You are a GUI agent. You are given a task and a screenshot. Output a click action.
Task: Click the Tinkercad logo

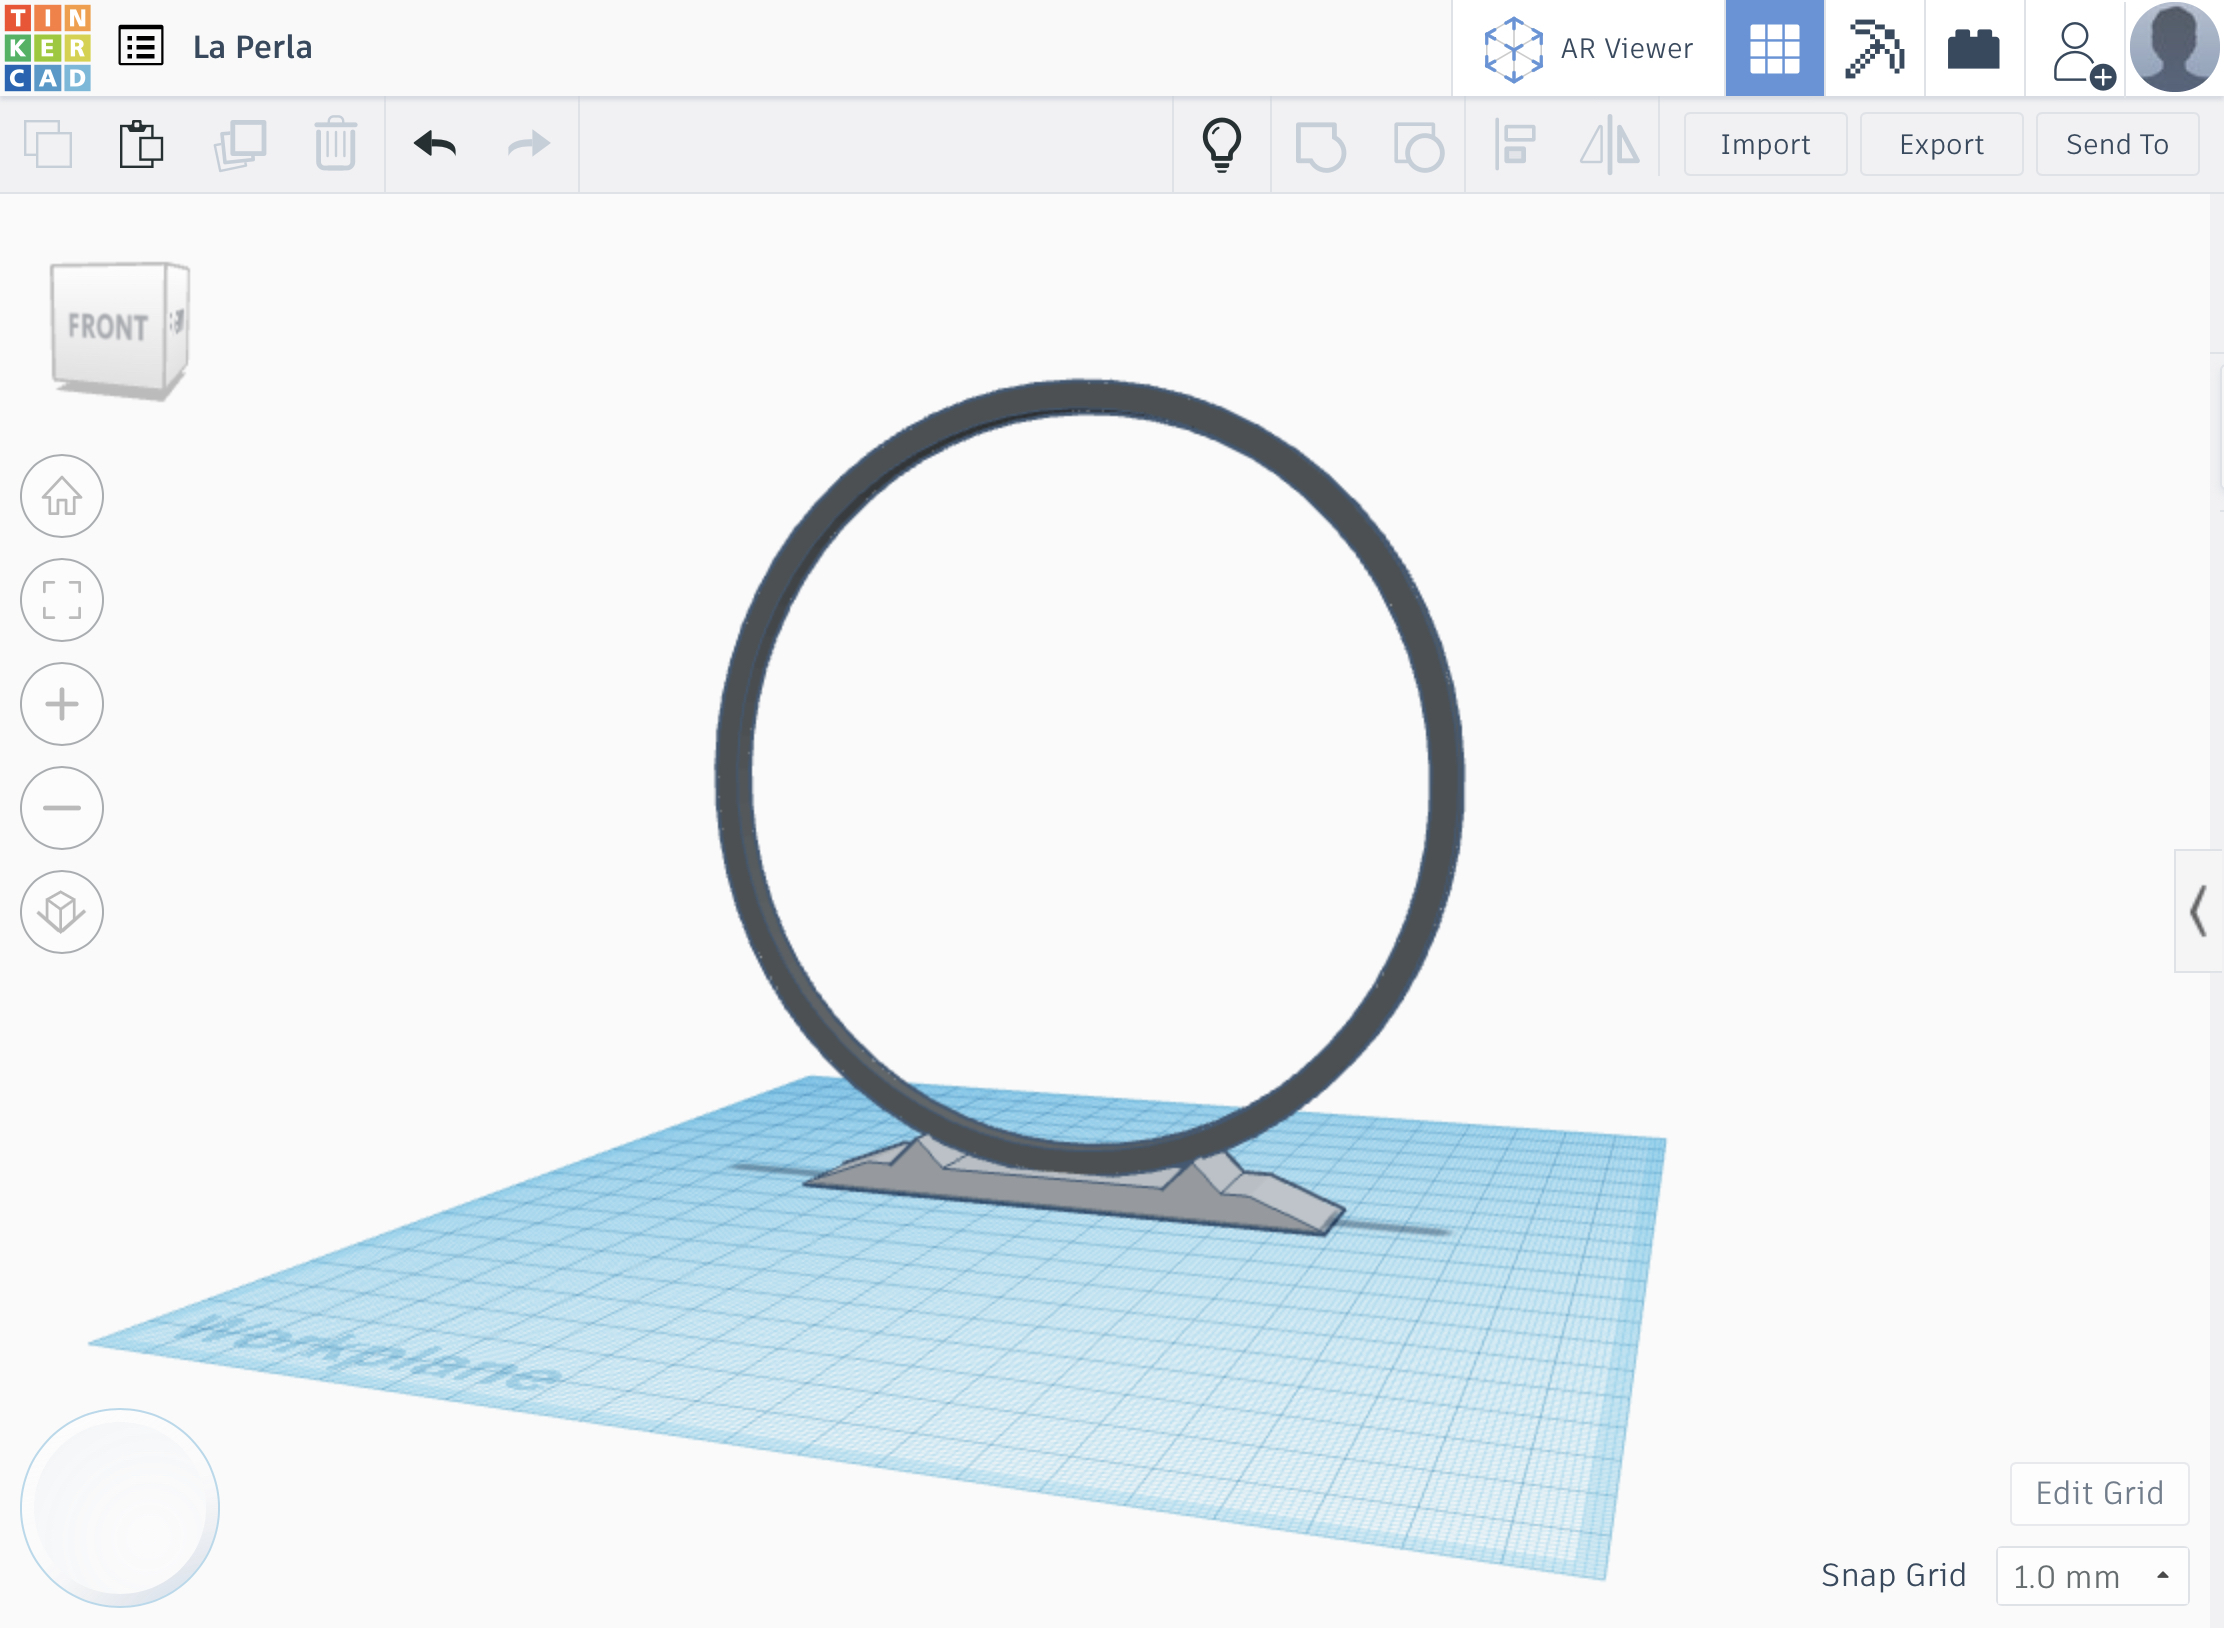tap(47, 47)
